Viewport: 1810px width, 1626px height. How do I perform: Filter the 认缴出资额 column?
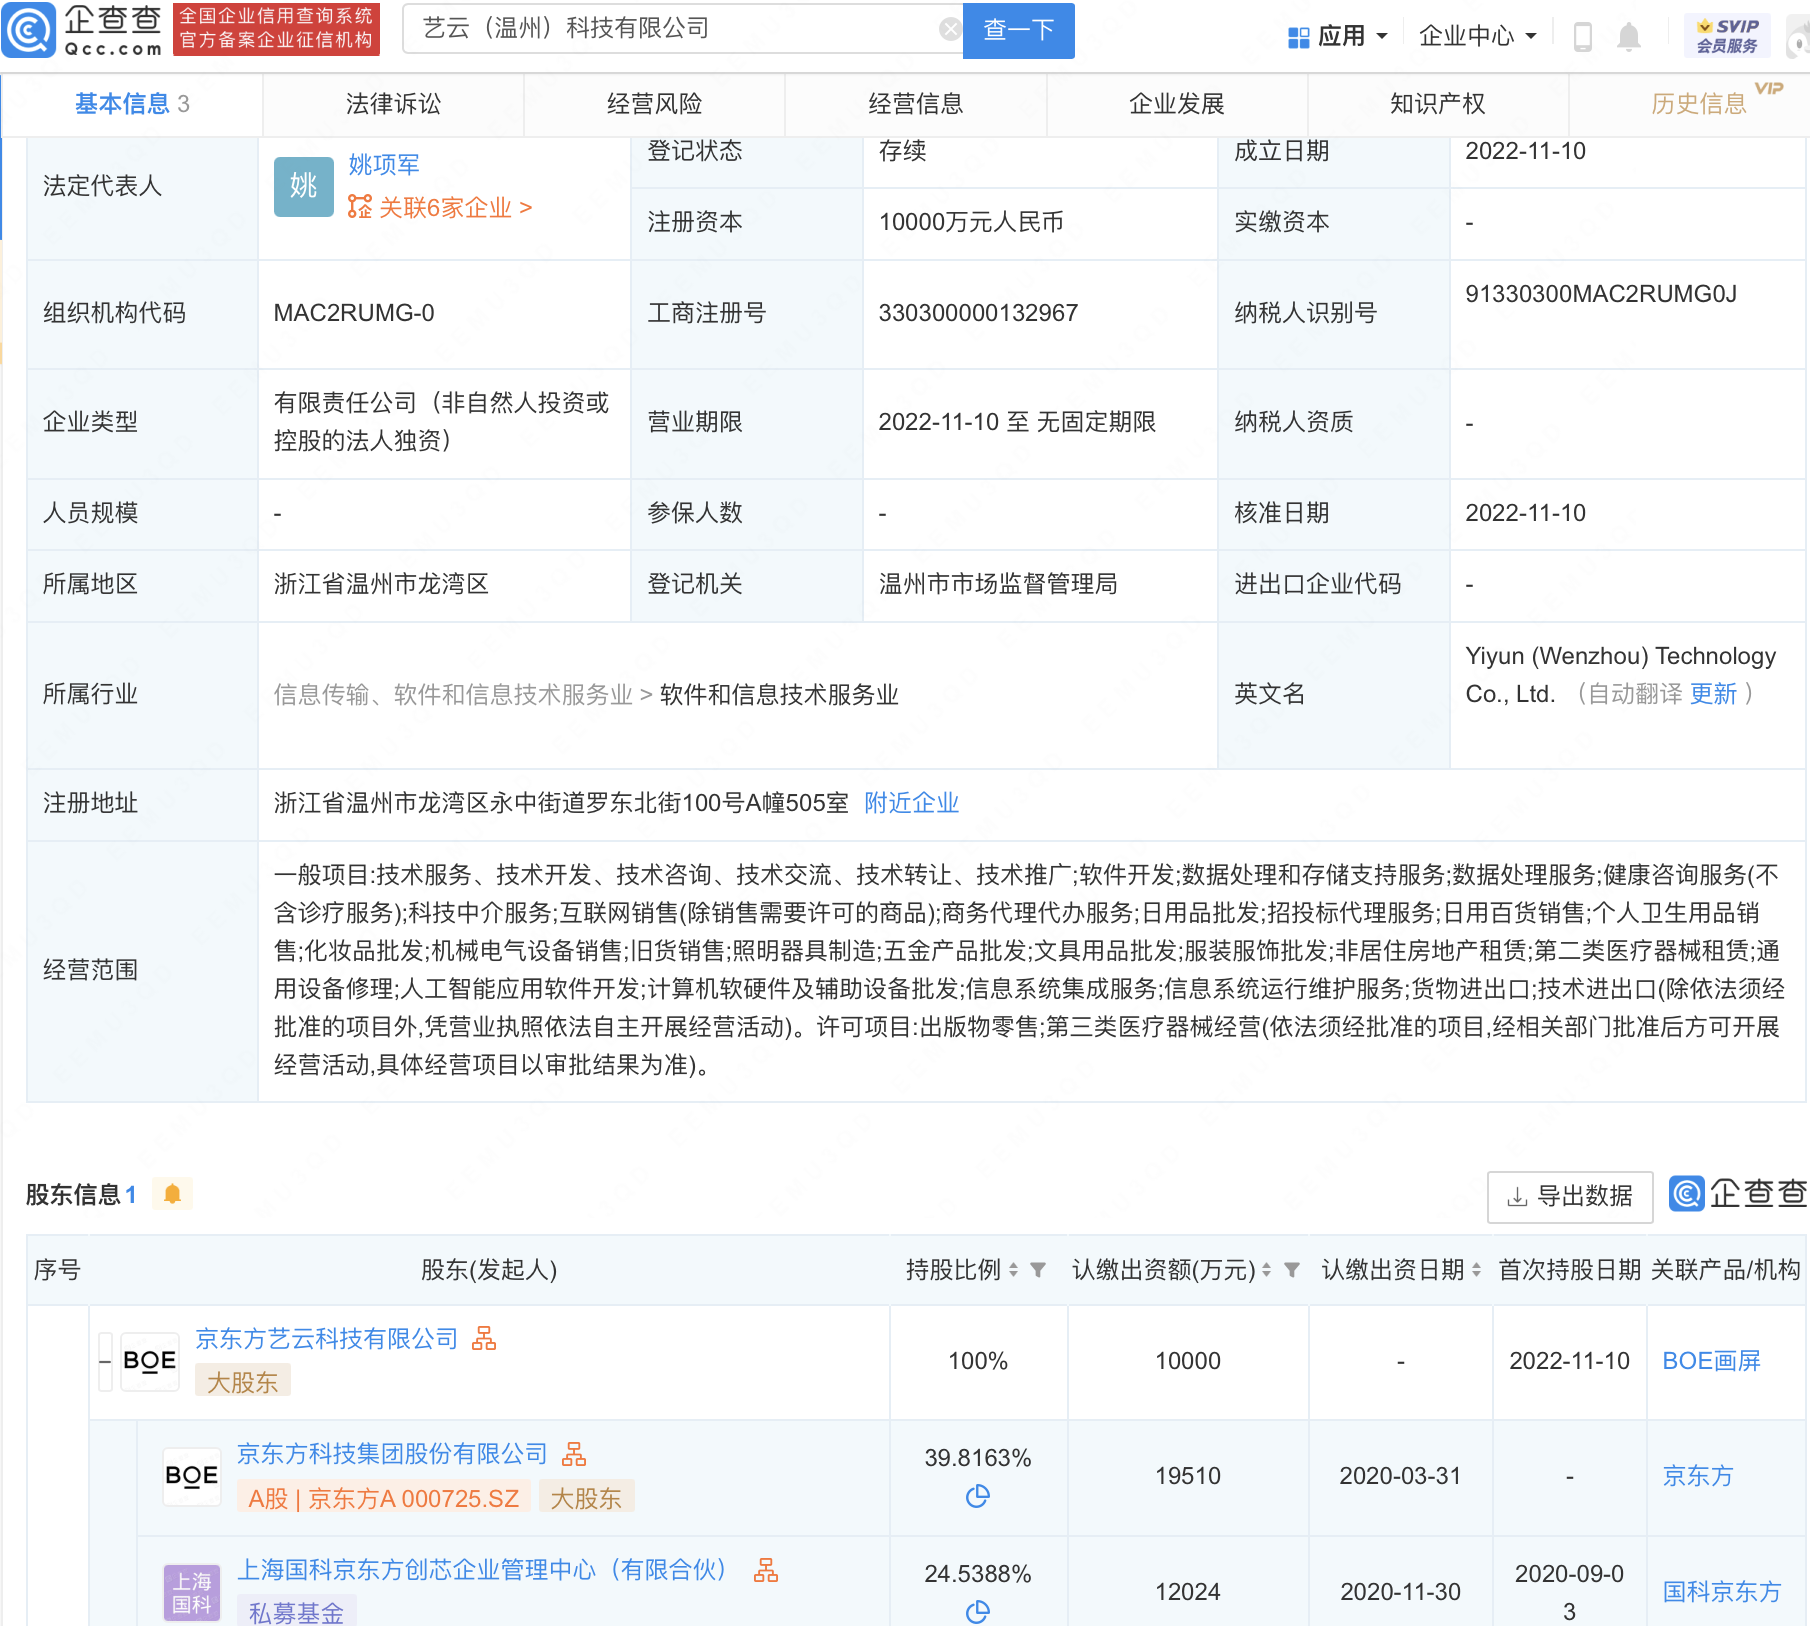(x=1292, y=1270)
